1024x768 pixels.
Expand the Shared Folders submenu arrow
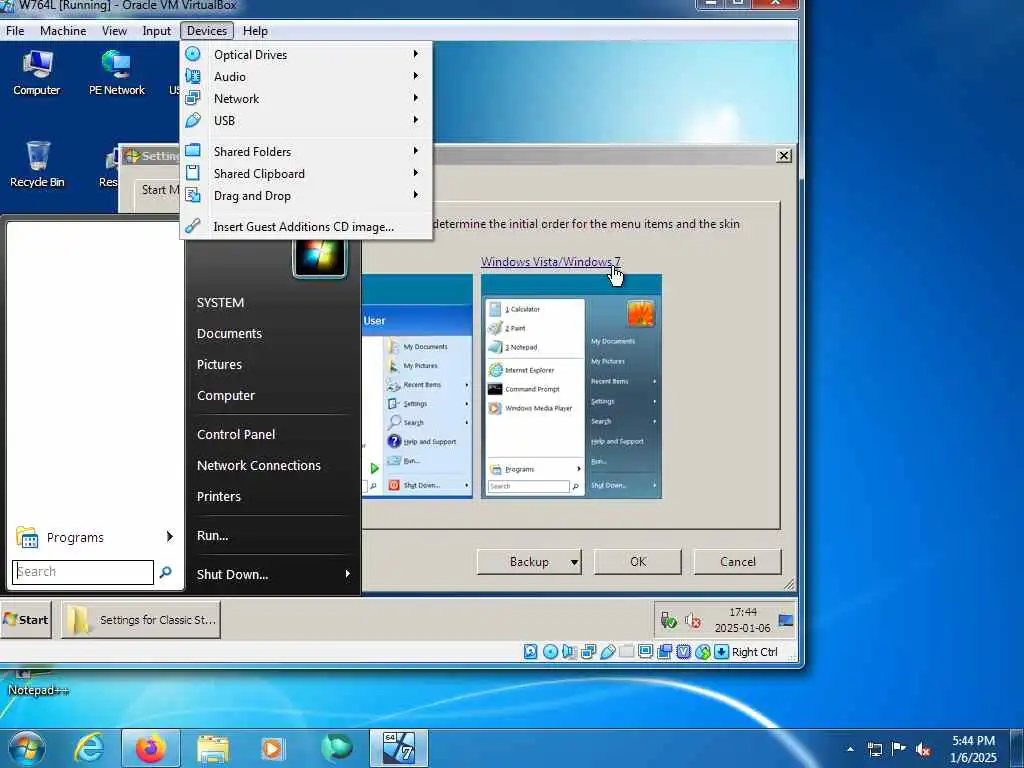tap(415, 151)
